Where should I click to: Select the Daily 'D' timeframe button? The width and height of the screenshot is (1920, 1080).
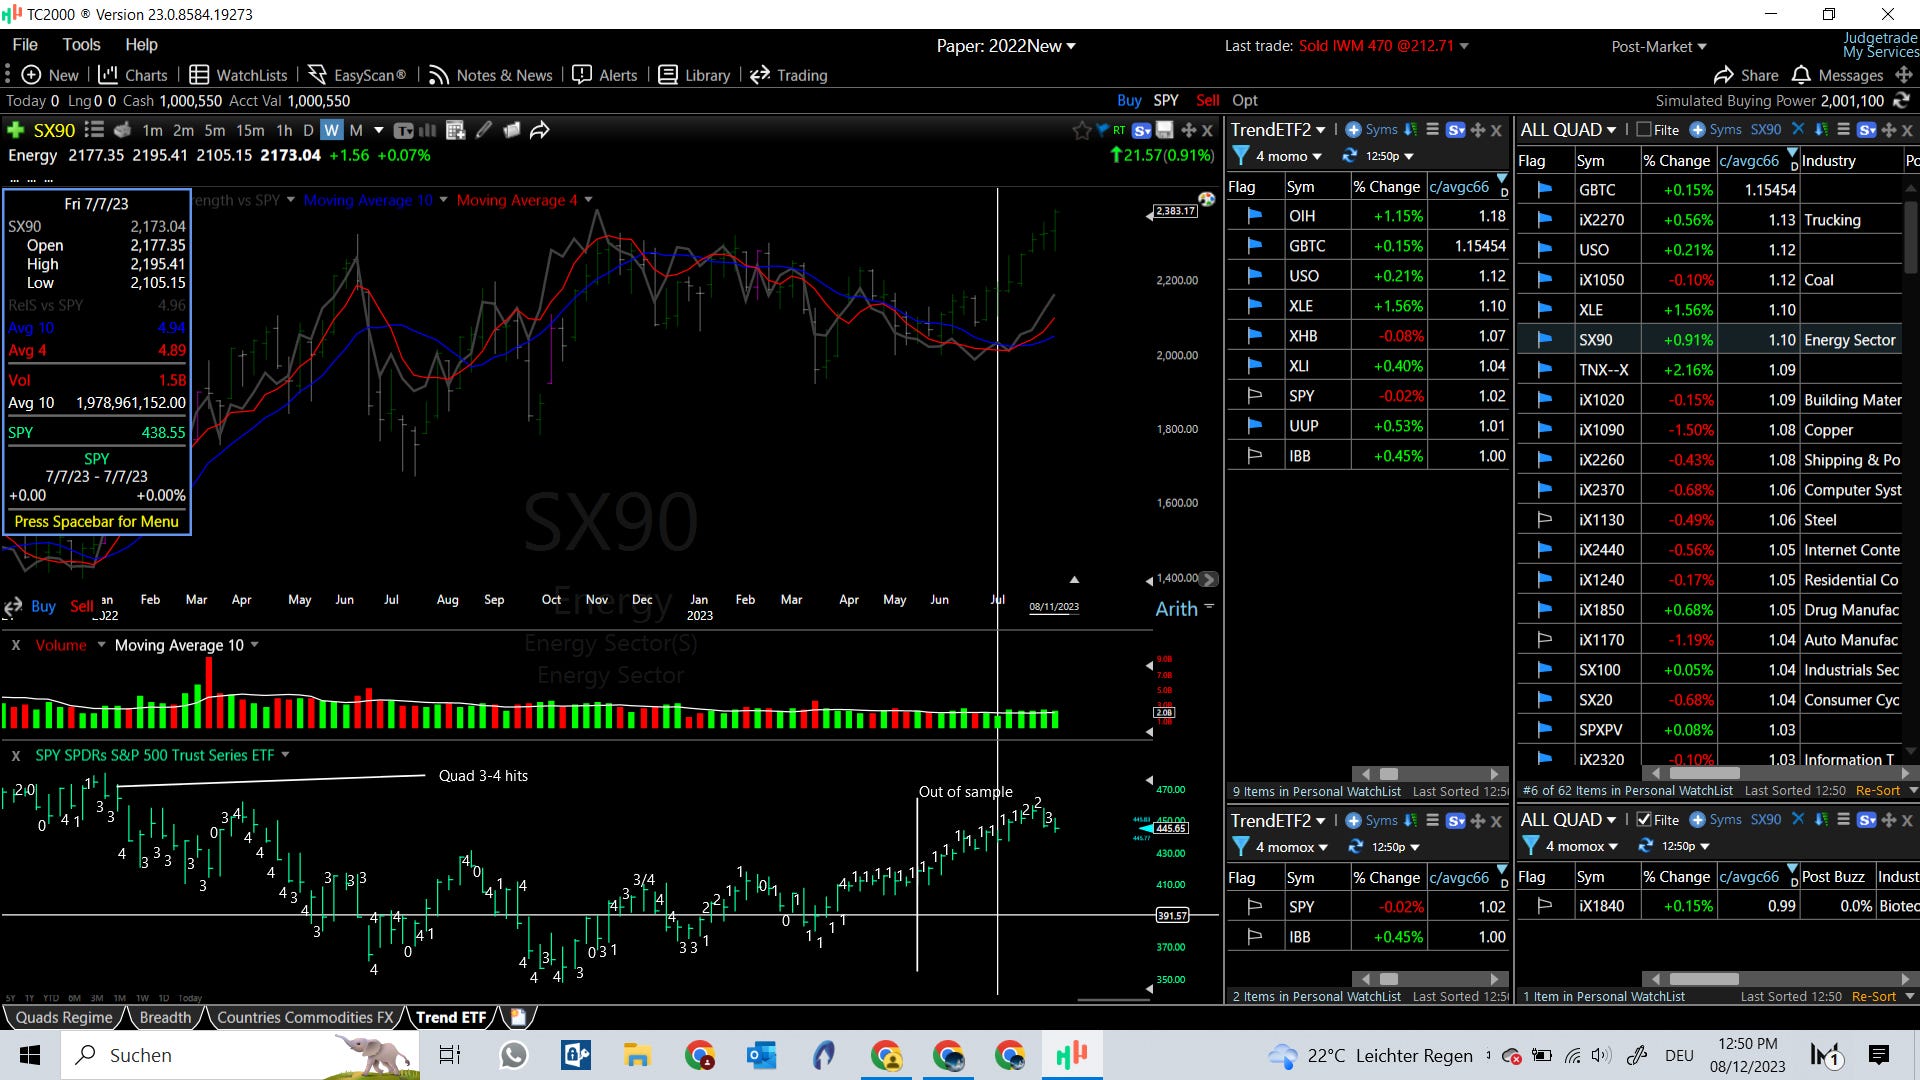308,130
